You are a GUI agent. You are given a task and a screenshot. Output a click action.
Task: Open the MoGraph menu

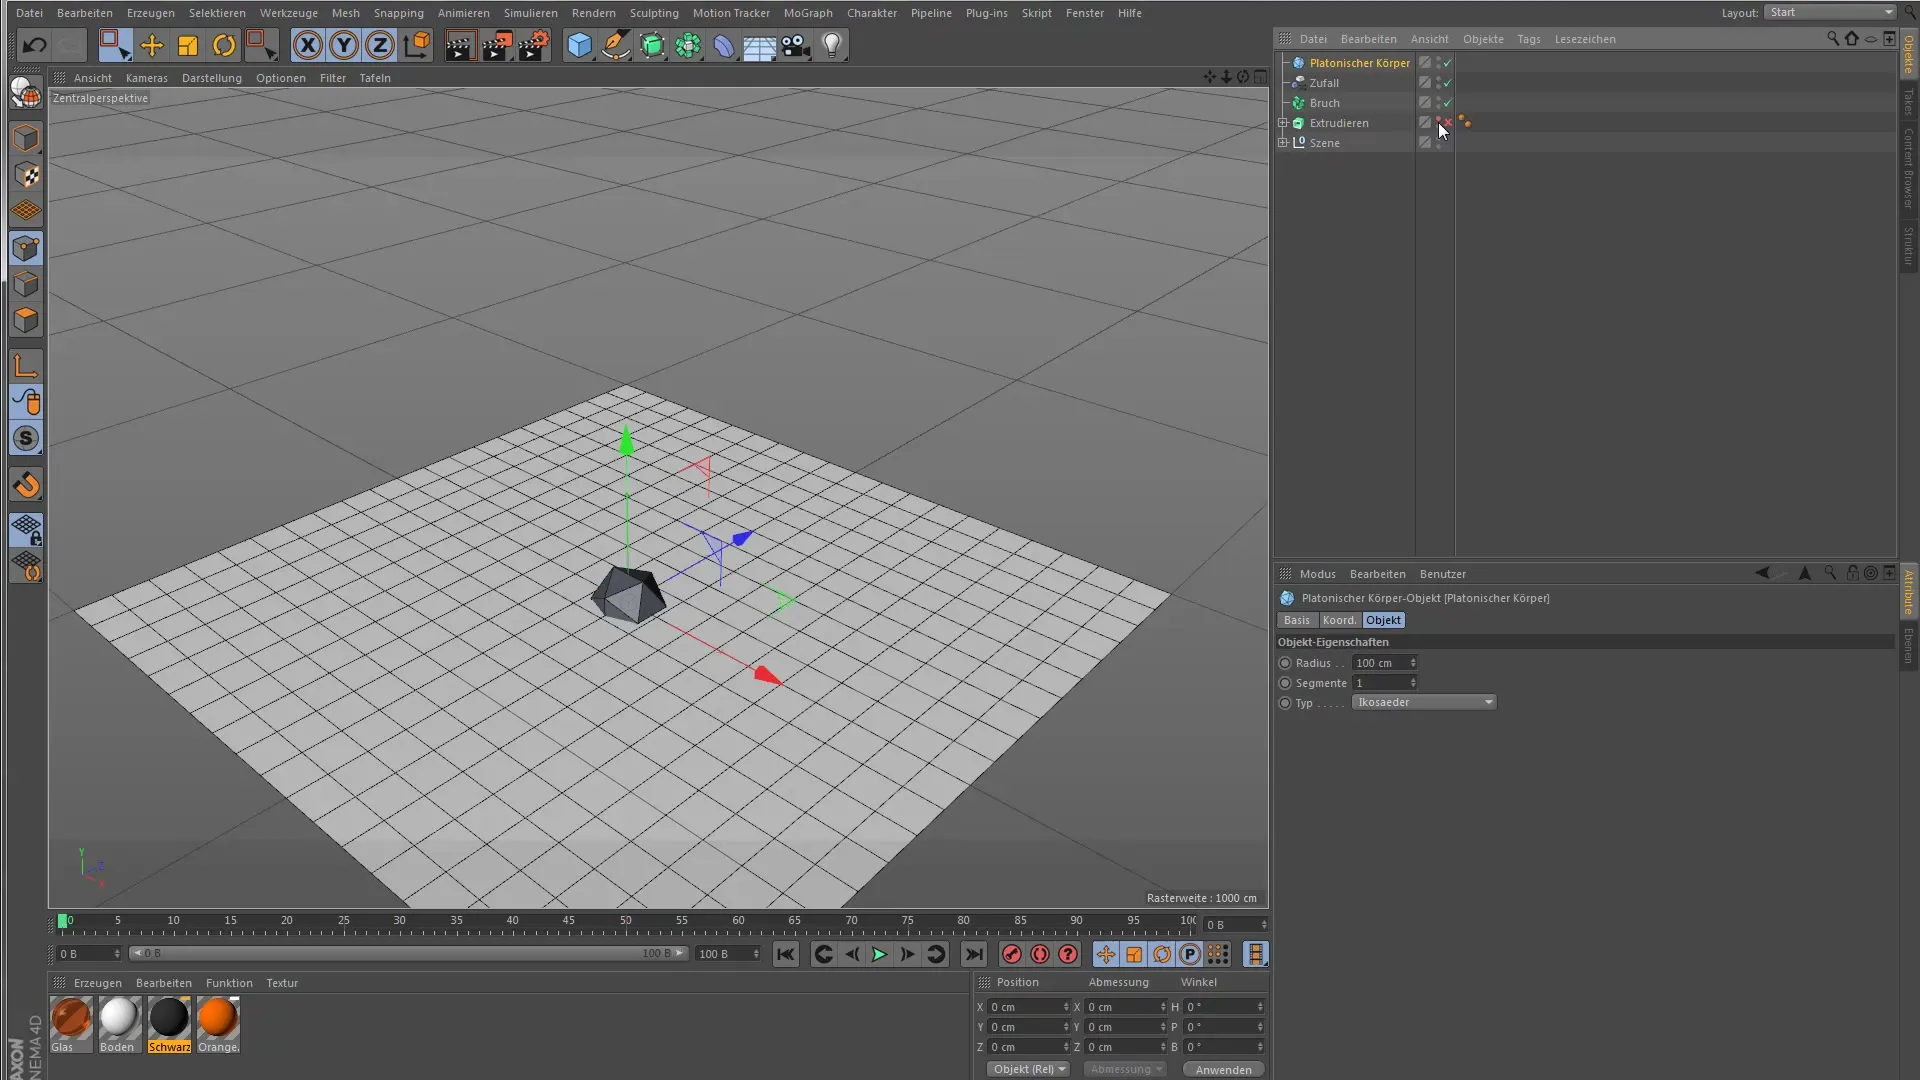(808, 13)
